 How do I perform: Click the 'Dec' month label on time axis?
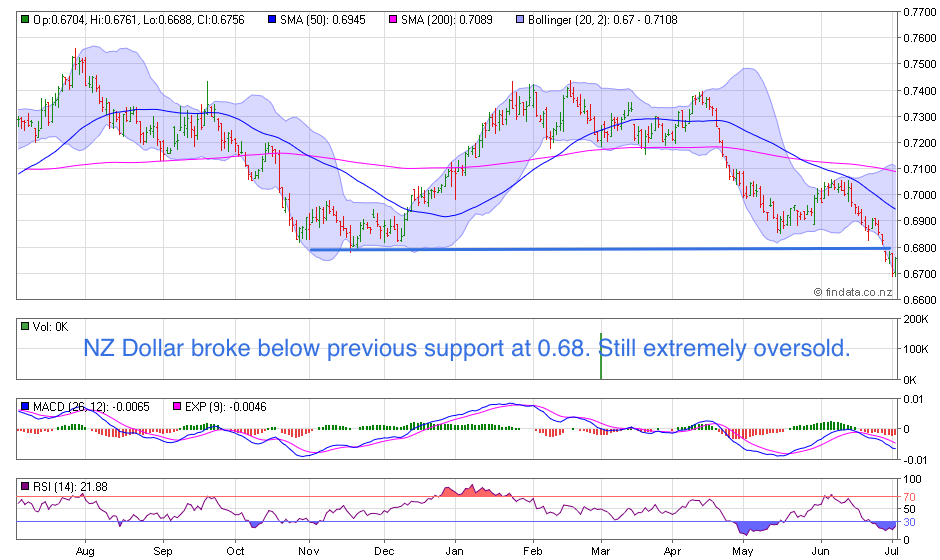pyautogui.click(x=384, y=551)
